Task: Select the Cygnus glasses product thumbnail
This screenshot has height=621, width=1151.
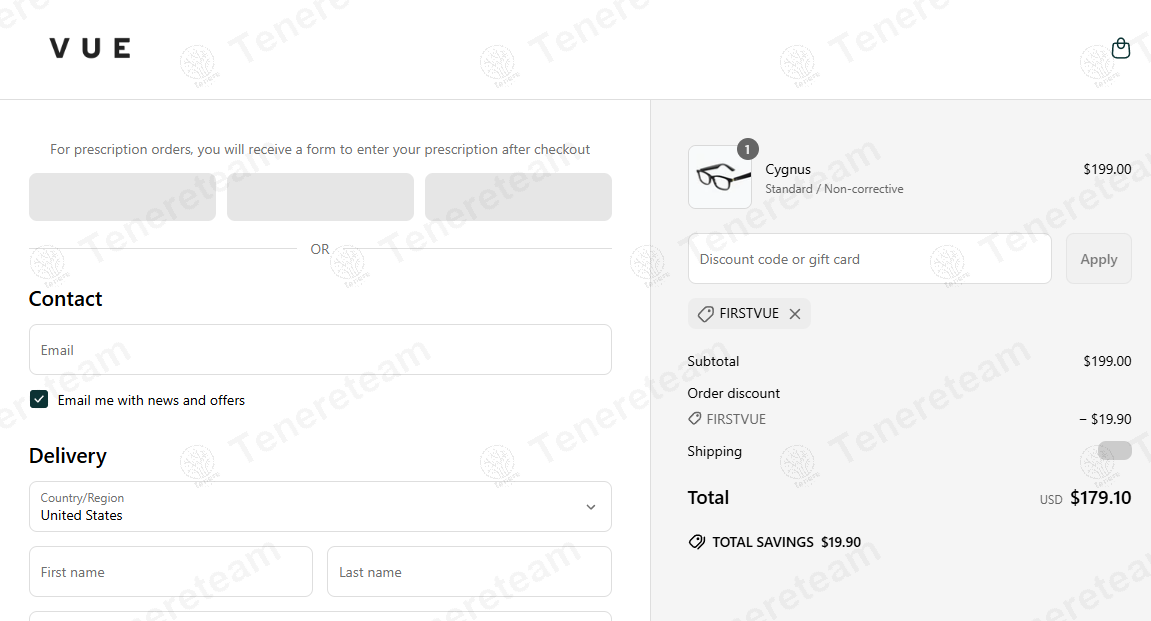Action: (719, 178)
